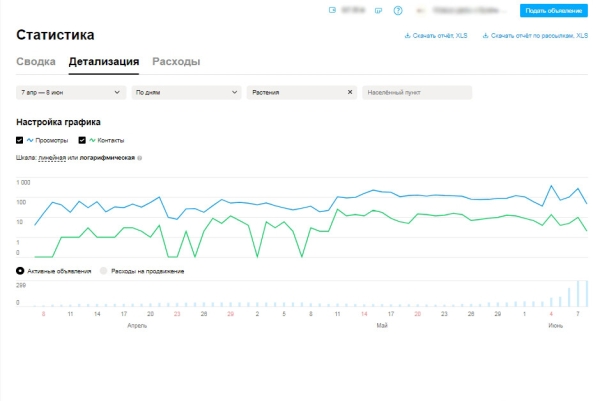Select 'Активные объявления' radio button
This screenshot has height=401, width=600.
20,271
